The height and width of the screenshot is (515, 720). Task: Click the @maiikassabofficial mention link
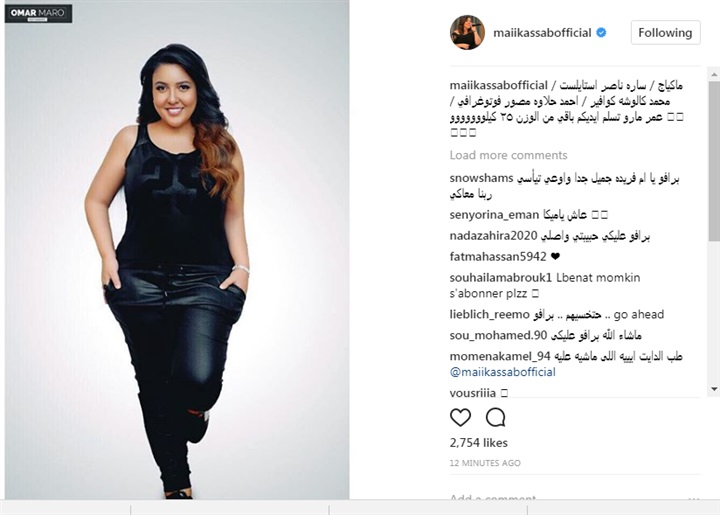(502, 372)
